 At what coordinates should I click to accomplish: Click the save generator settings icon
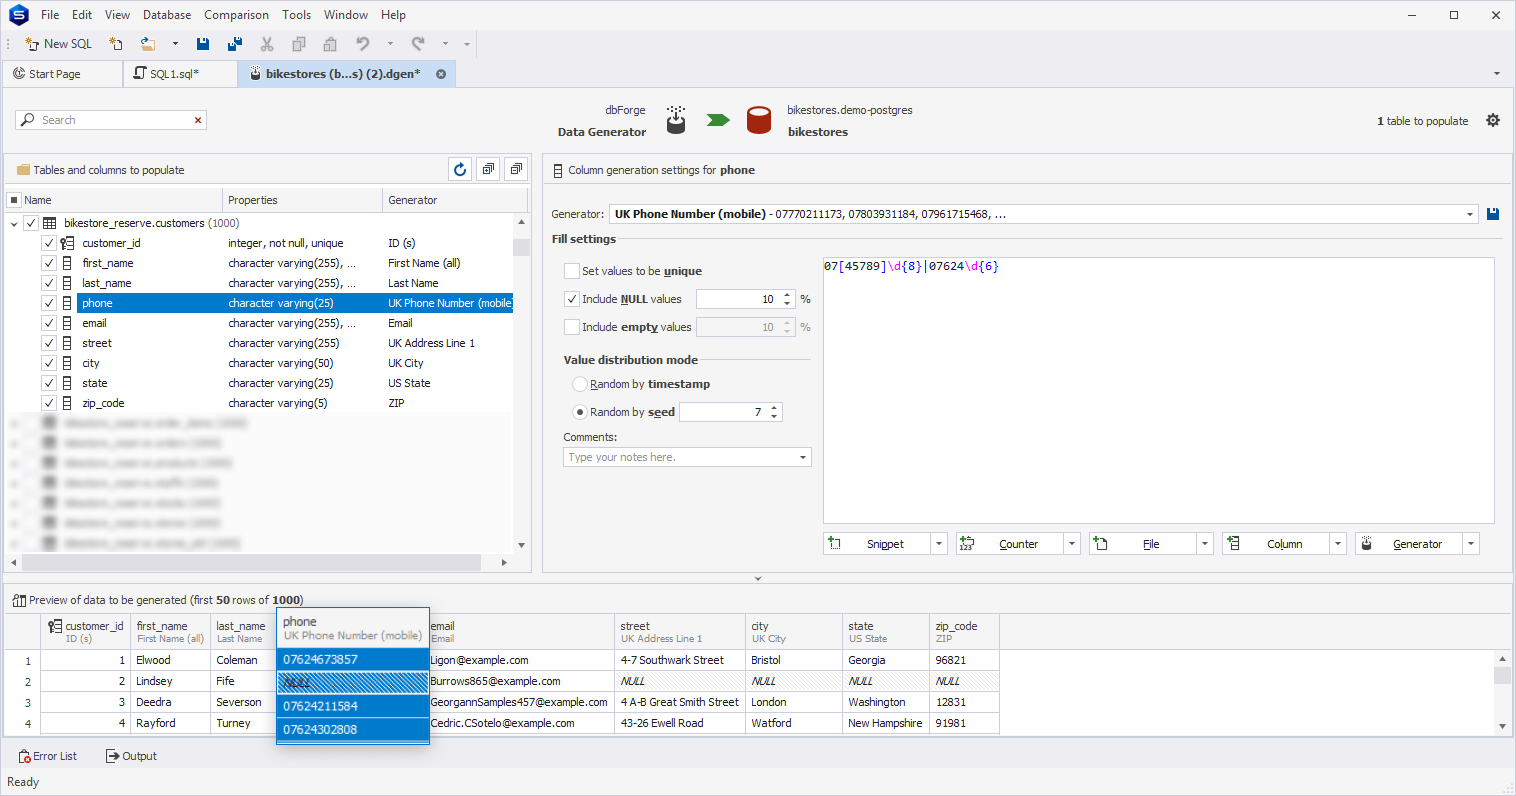pos(1493,214)
